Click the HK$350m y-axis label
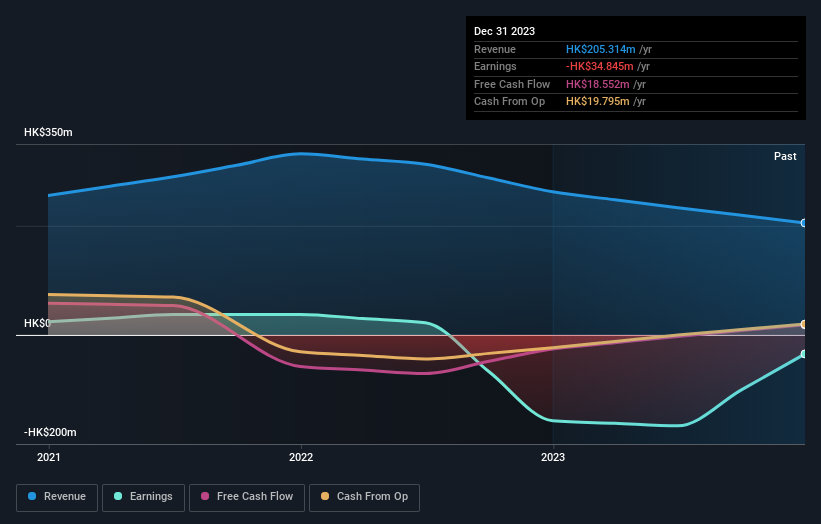Screen dimensions: 821x524 [x=48, y=132]
